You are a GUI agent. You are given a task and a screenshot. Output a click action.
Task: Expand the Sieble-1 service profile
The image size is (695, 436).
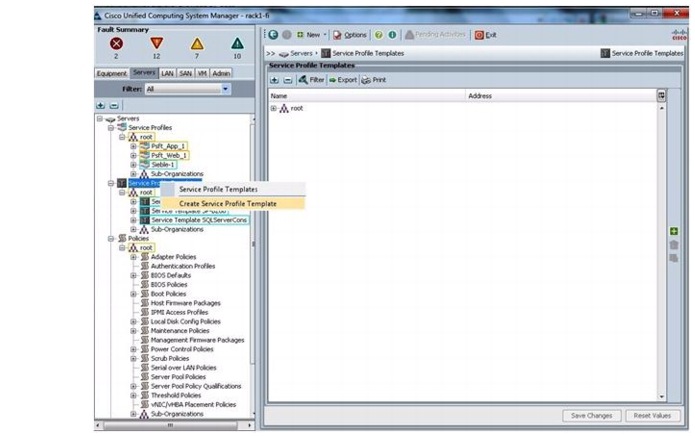pos(133,165)
